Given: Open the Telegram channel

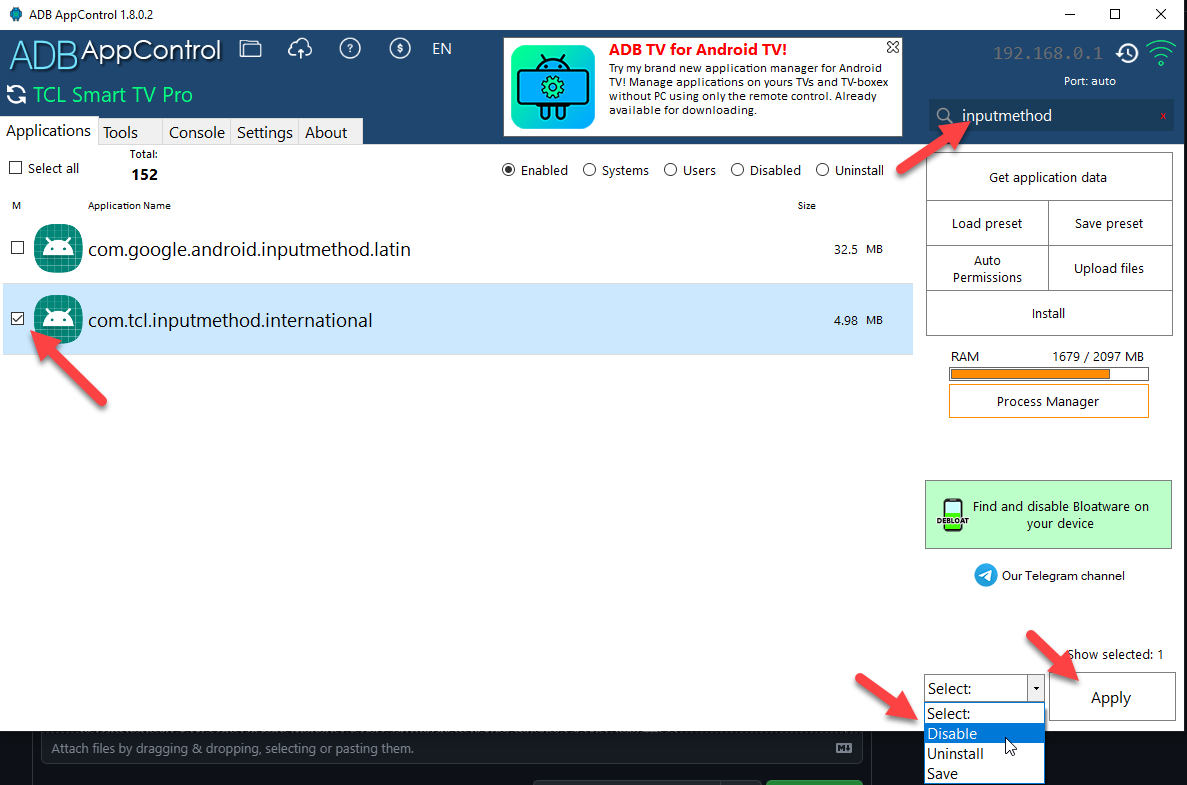Looking at the screenshot, I should click(x=1048, y=575).
